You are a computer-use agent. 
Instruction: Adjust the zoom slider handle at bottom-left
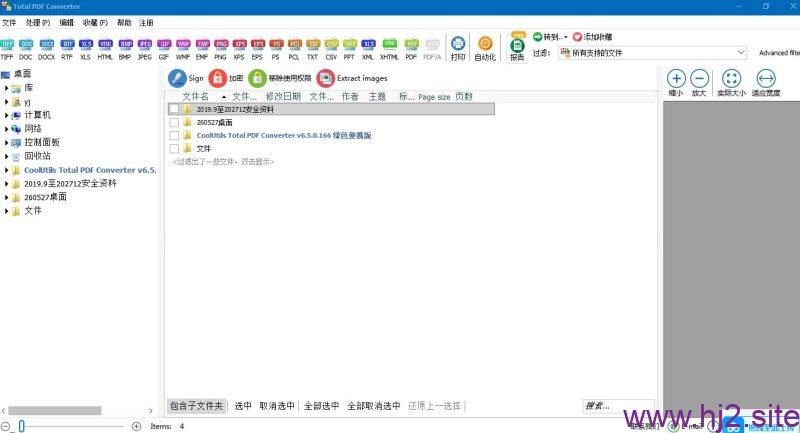pos(21,426)
